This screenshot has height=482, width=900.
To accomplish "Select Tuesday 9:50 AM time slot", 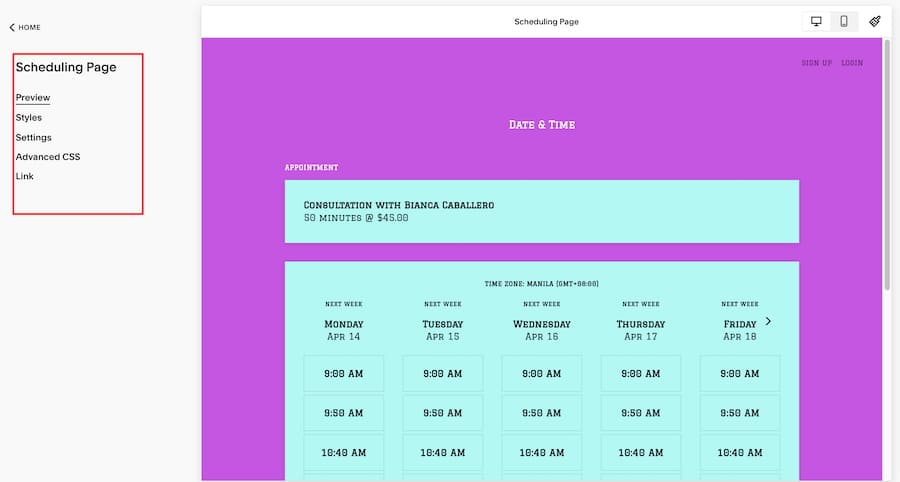I will coord(442,413).
